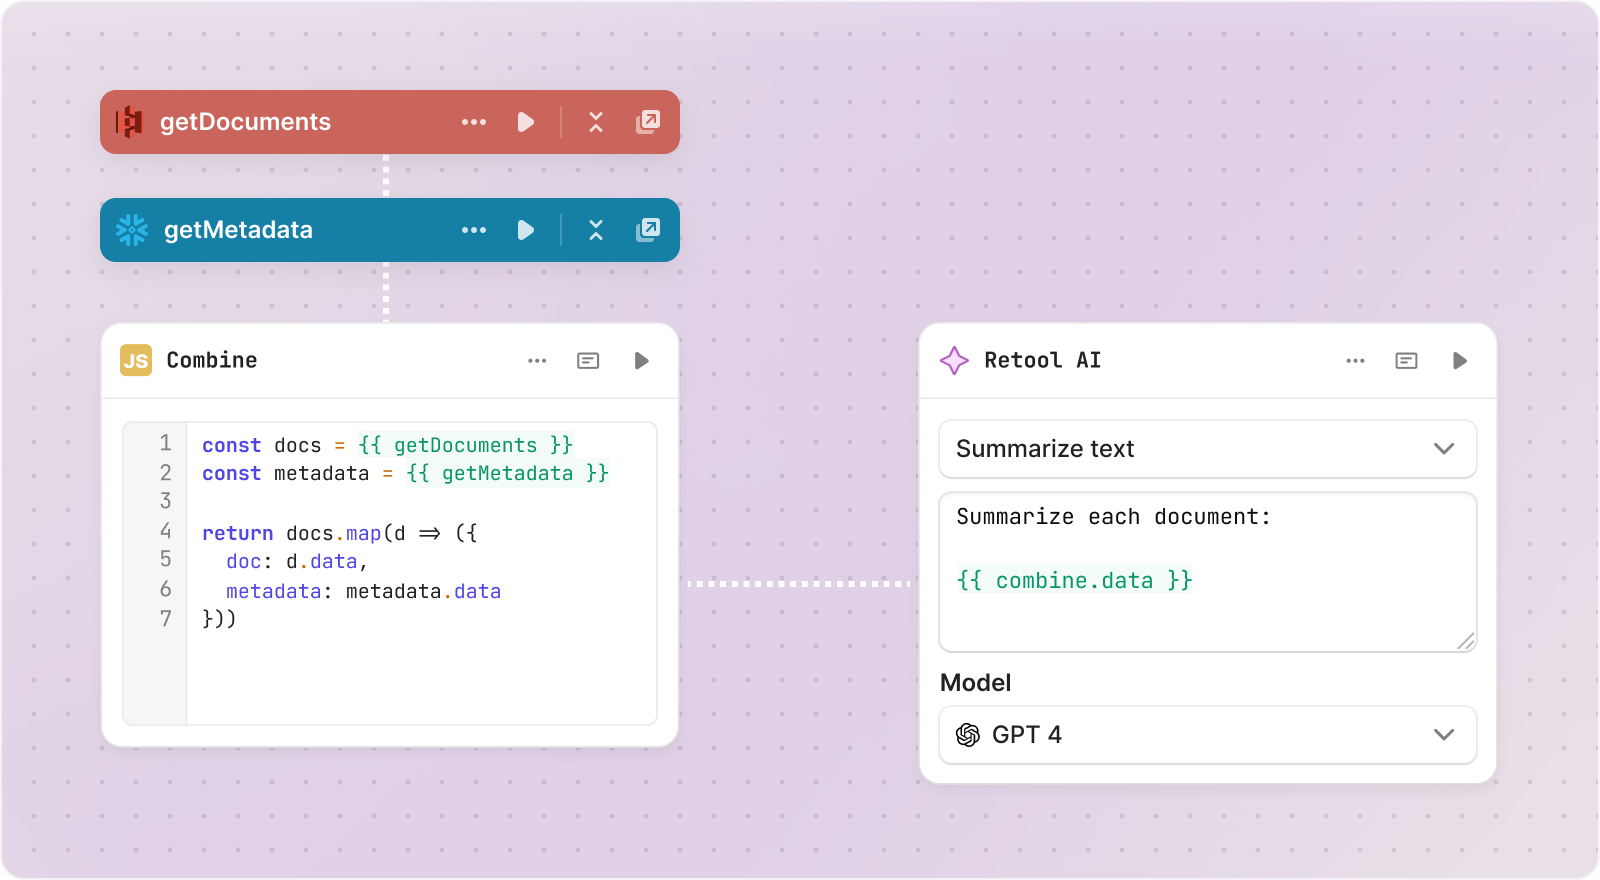This screenshot has height=880, width=1600.
Task: Open Retool AI more options menu
Action: click(1355, 361)
